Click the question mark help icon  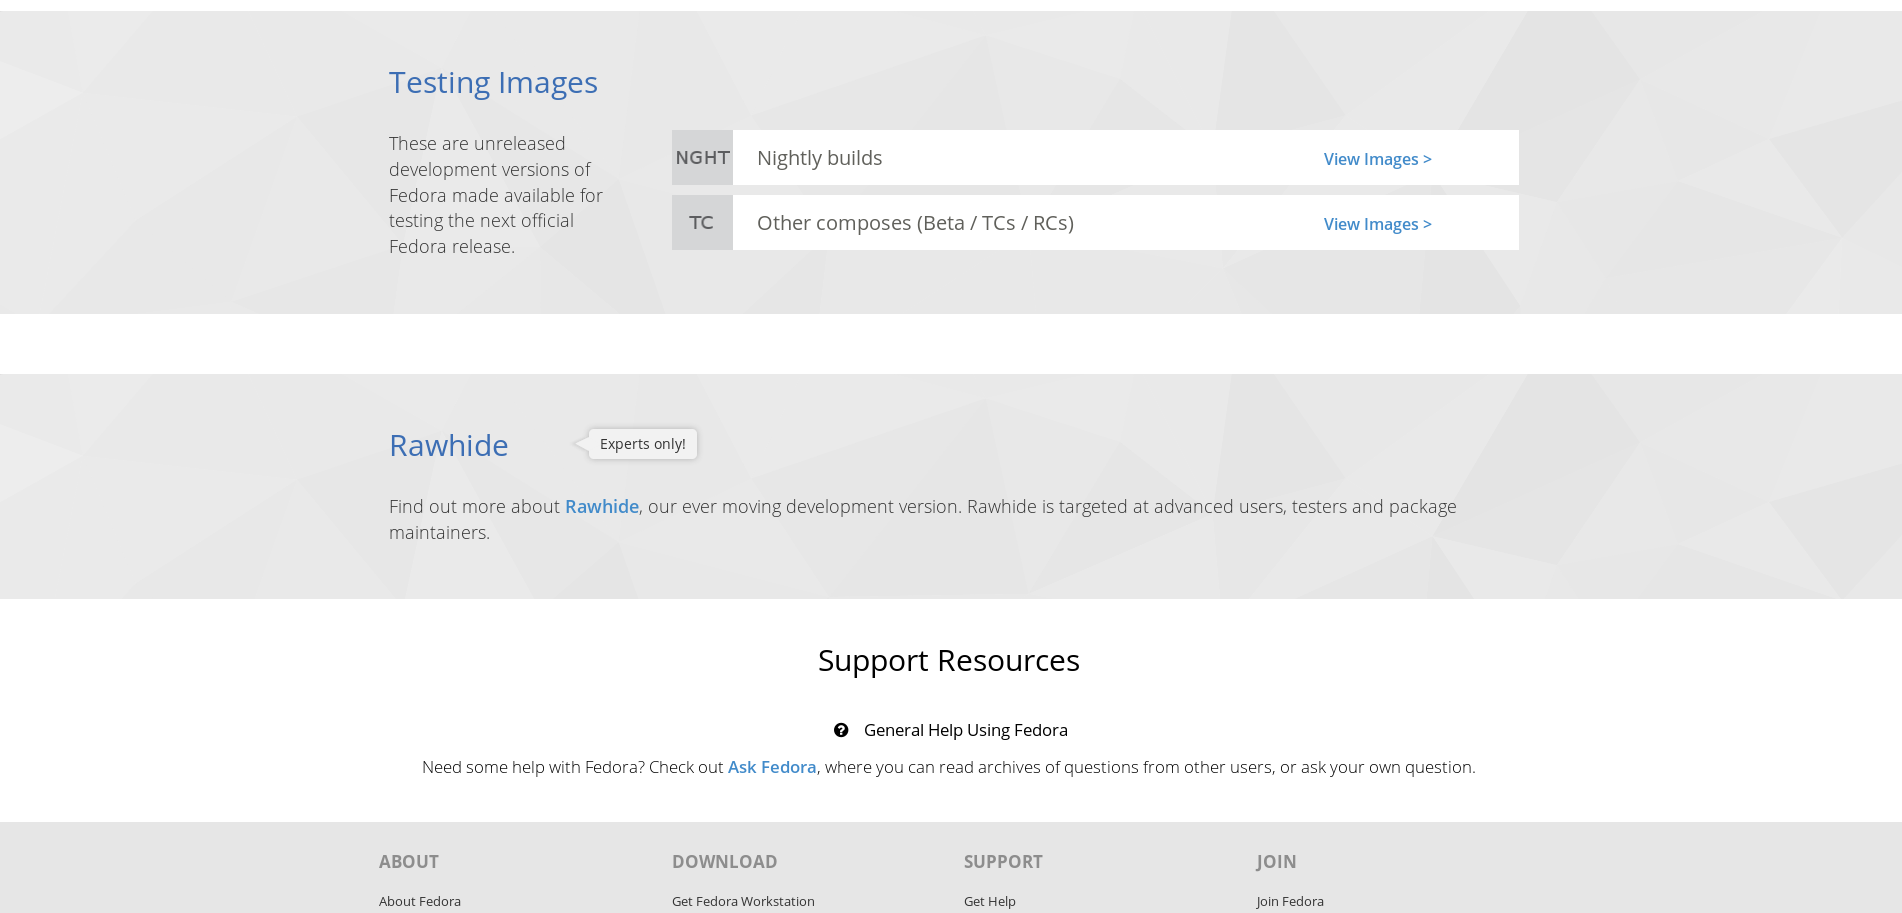point(841,730)
